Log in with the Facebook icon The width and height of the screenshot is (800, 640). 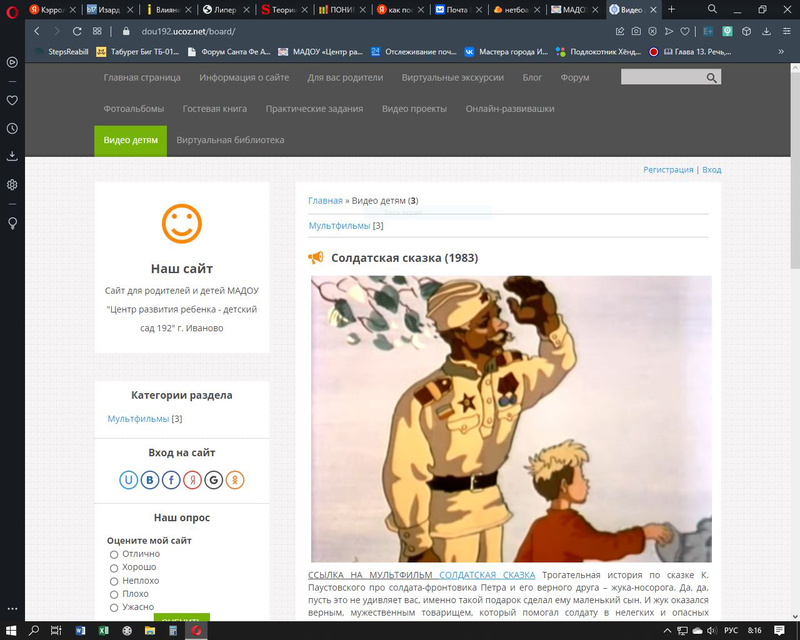point(171,480)
